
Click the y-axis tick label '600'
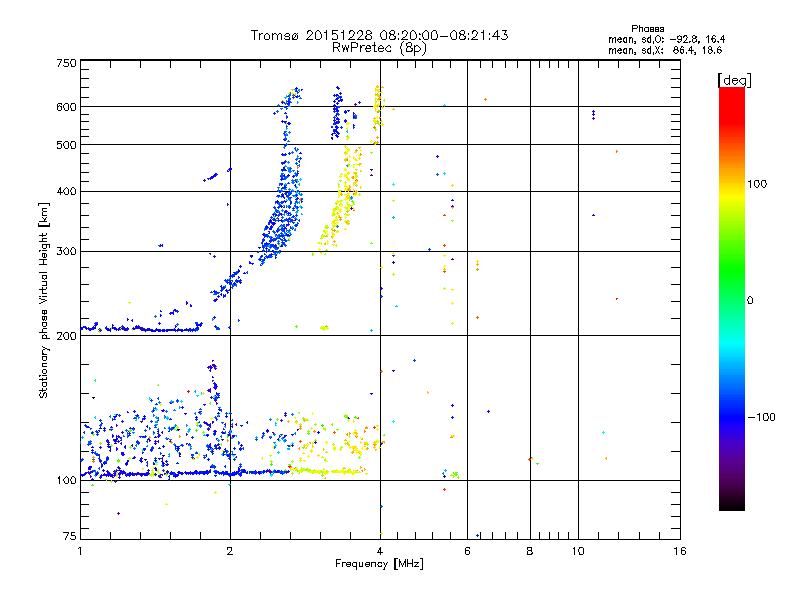(66, 107)
